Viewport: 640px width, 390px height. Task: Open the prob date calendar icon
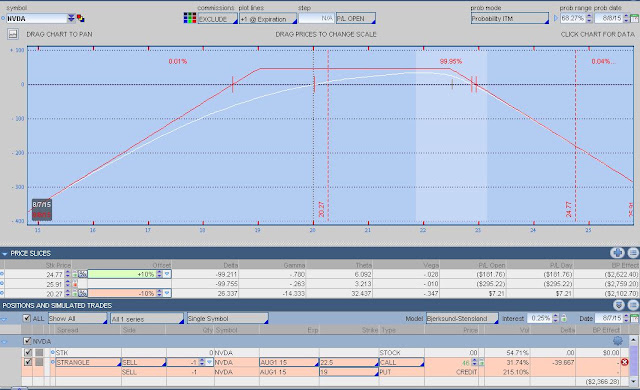[x=635, y=18]
